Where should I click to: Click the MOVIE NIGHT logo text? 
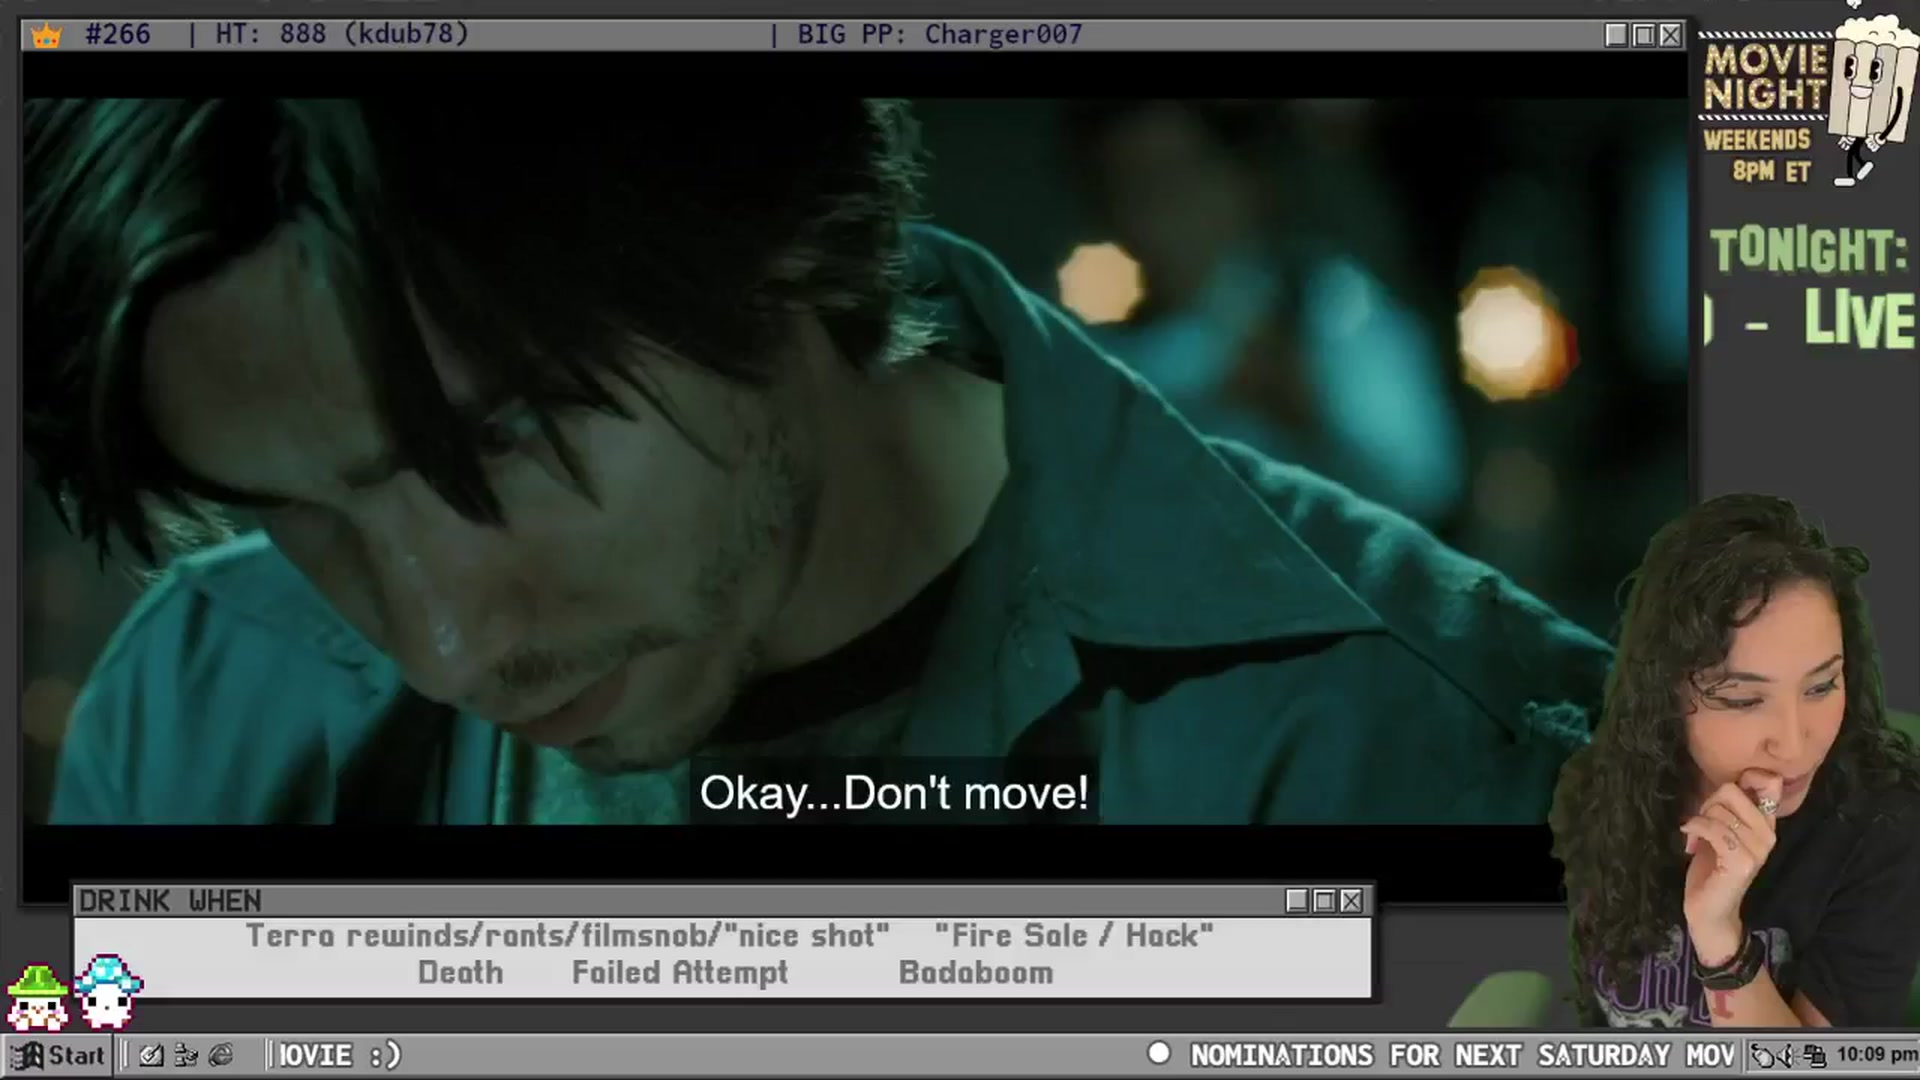pos(1766,77)
